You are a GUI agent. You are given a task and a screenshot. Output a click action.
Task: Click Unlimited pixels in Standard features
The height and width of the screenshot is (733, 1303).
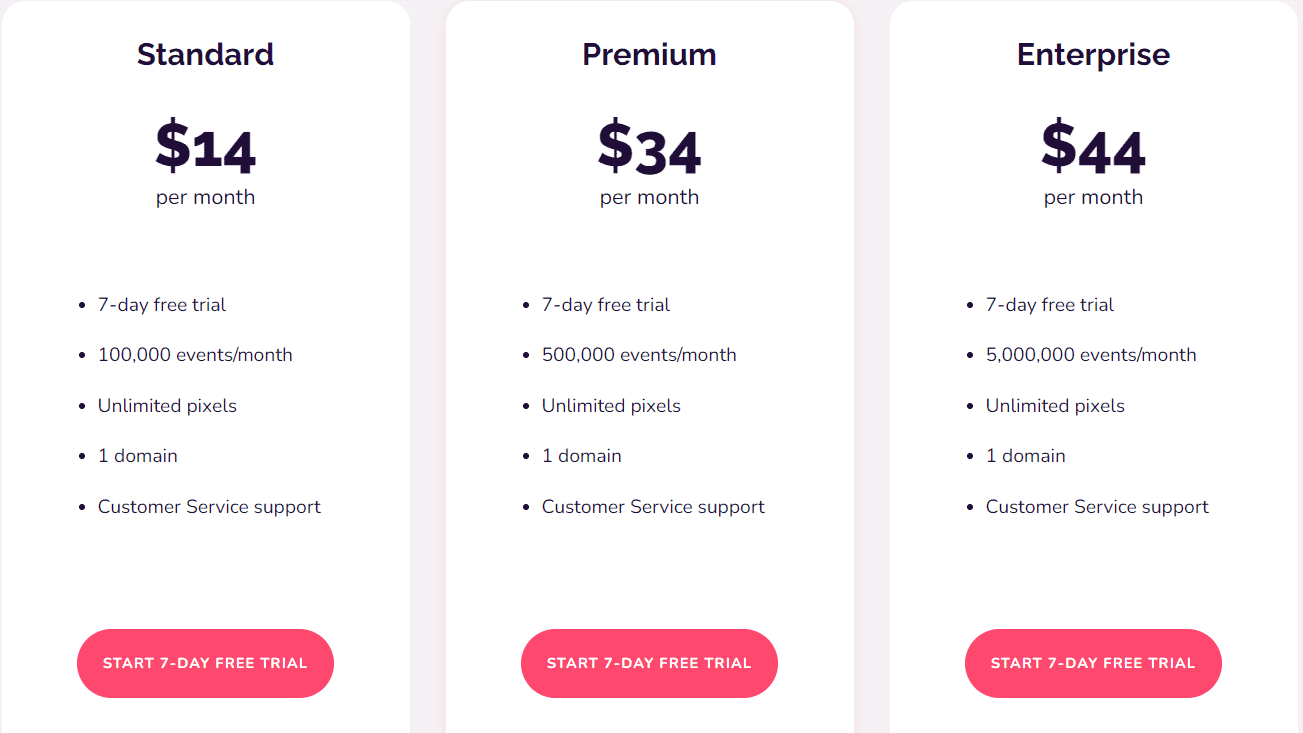(167, 405)
